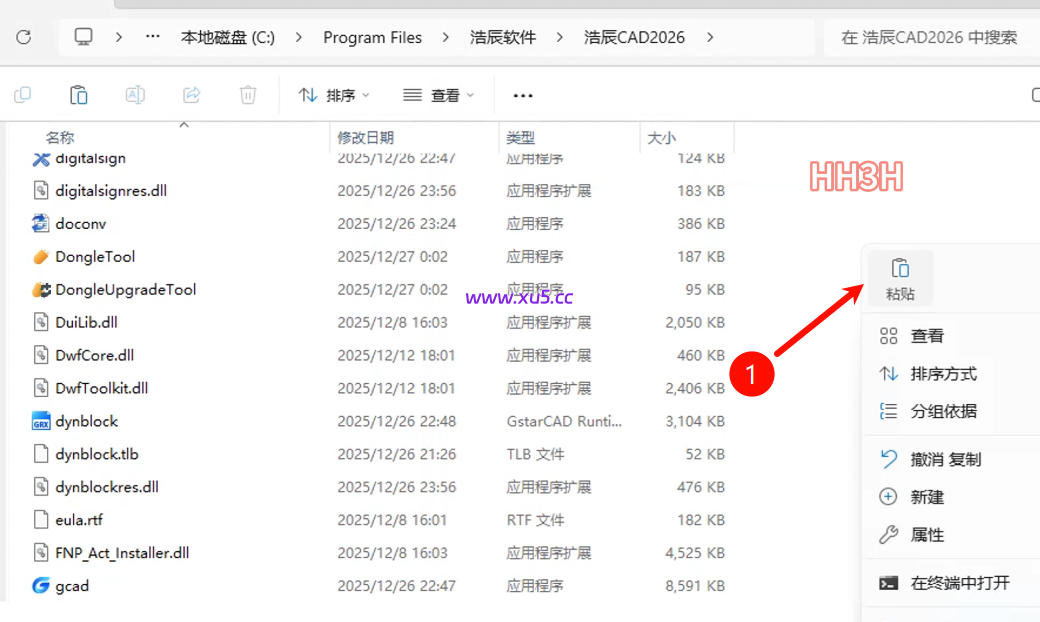Choose 排序方式 from the context menu
The width and height of the screenshot is (1040, 622).
pos(930,373)
